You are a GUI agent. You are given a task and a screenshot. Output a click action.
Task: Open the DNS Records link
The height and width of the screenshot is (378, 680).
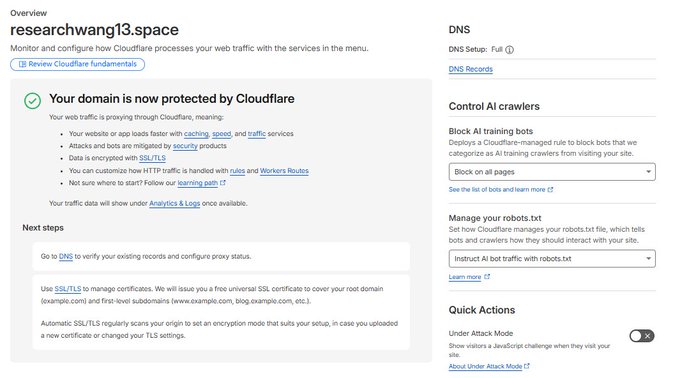[471, 69]
